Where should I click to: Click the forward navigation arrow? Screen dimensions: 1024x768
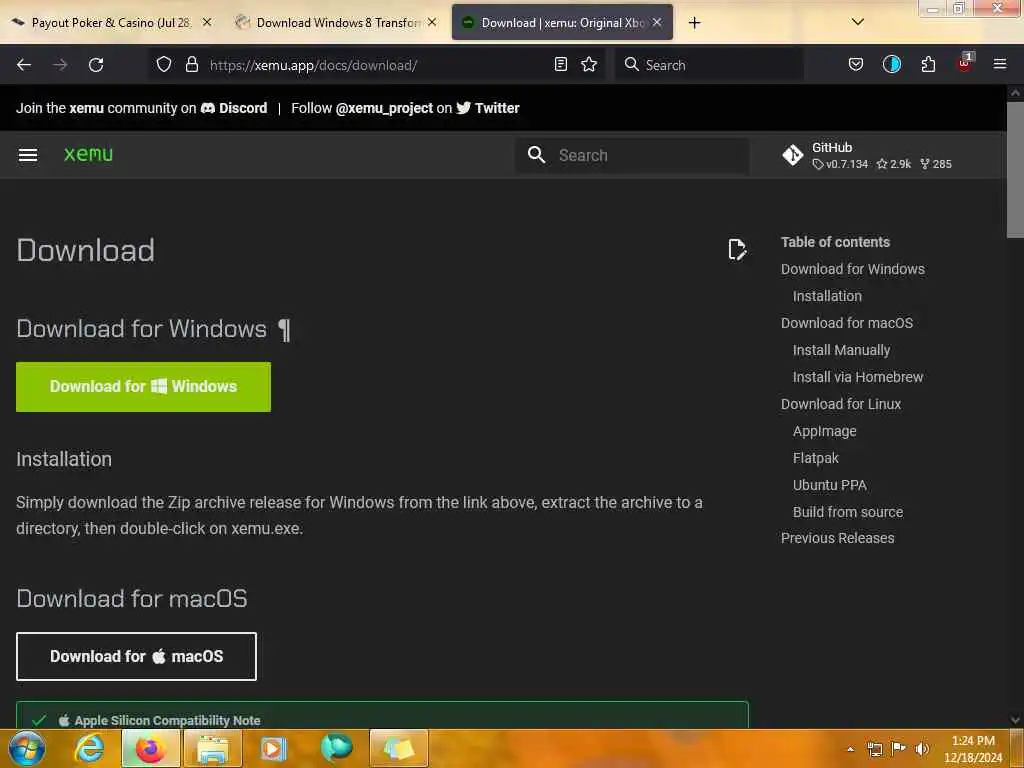tap(60, 65)
